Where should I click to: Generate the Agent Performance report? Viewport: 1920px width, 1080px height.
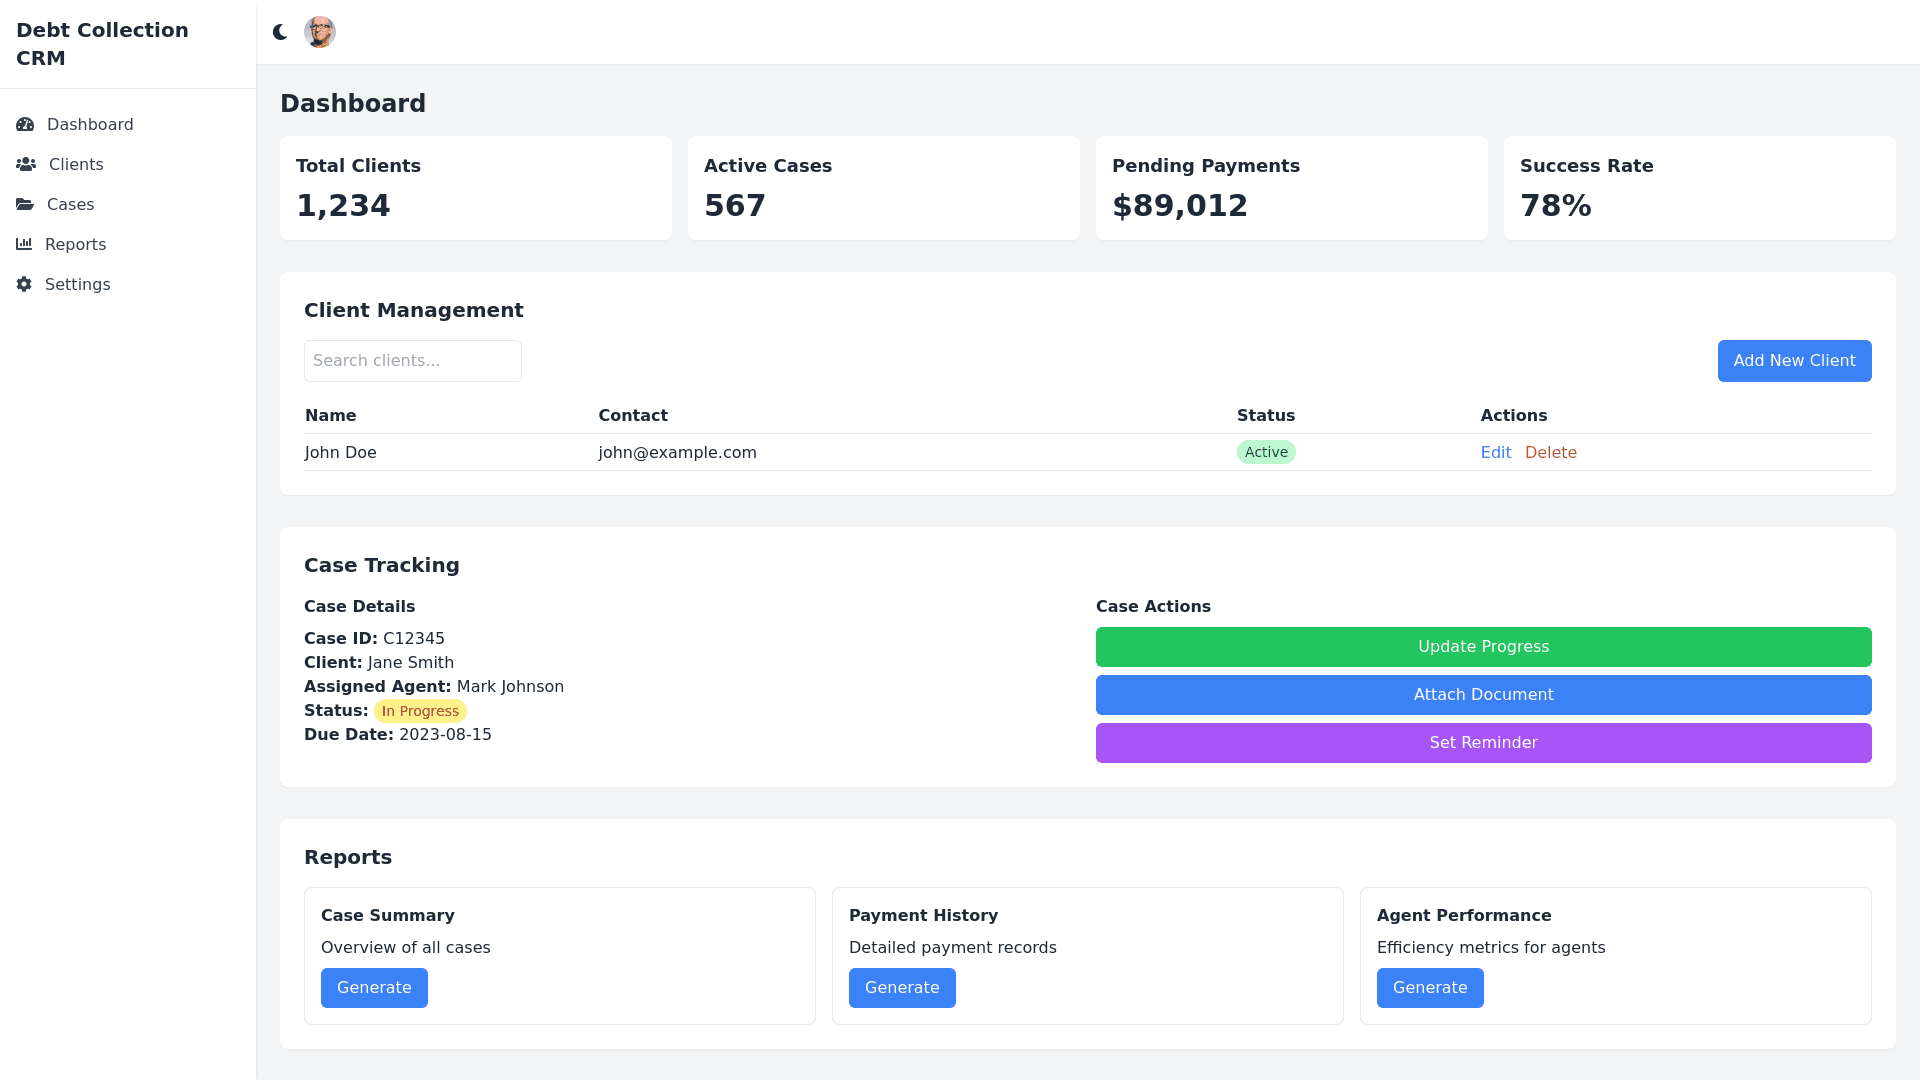tap(1430, 988)
